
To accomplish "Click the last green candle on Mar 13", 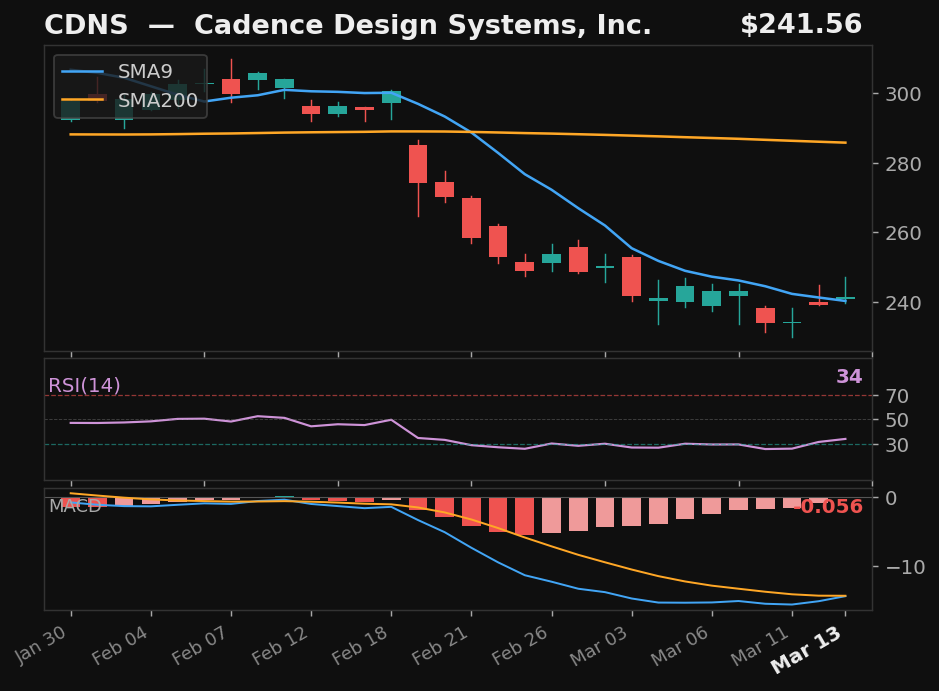I will [x=846, y=298].
